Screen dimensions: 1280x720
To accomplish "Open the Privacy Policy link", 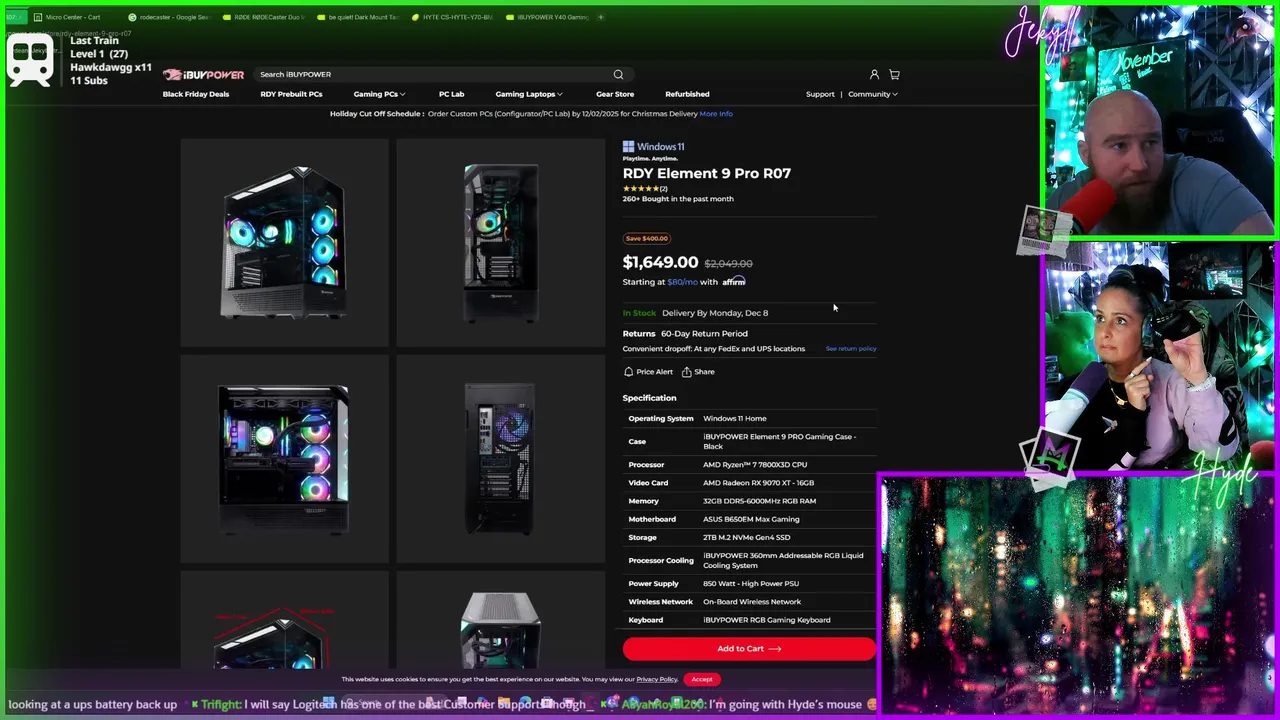I will 657,680.
